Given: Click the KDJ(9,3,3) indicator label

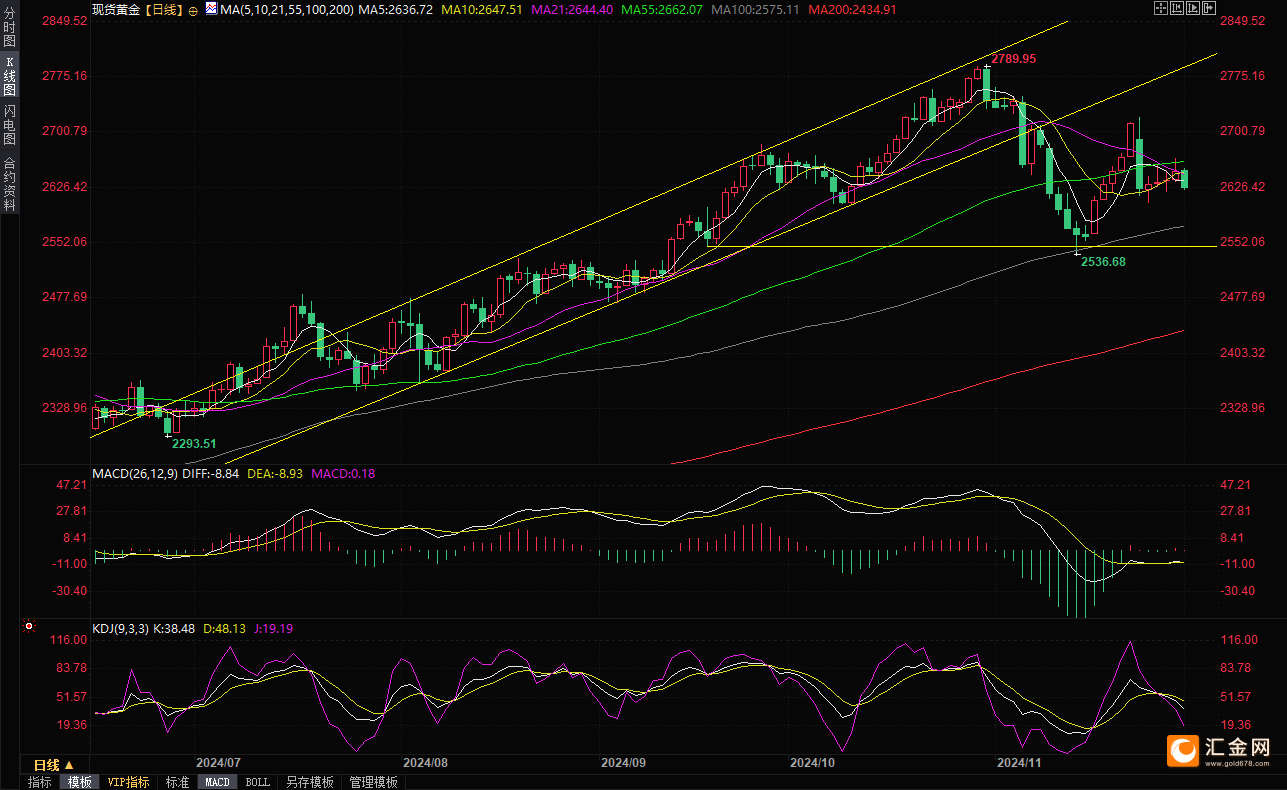Looking at the screenshot, I should (119, 629).
